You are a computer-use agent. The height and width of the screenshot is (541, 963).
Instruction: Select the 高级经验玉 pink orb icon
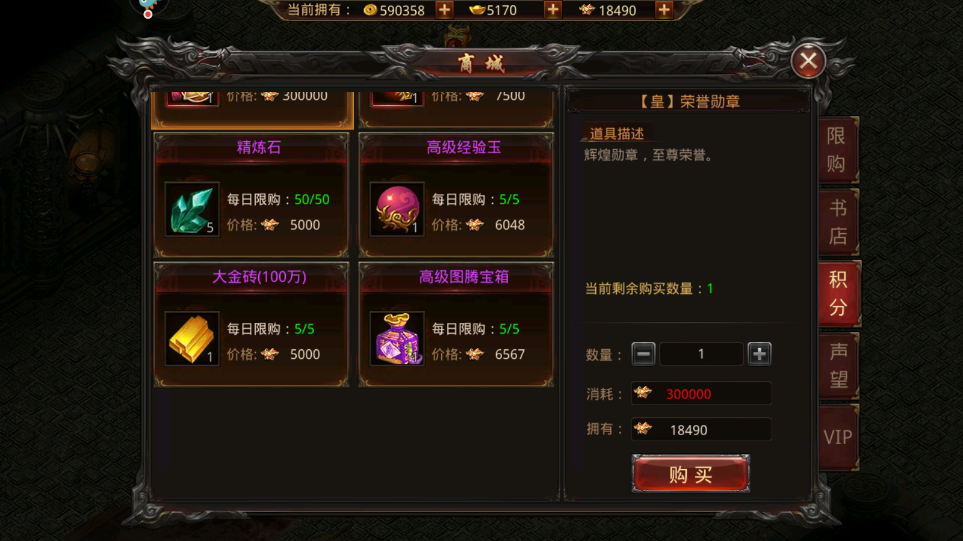pos(397,209)
